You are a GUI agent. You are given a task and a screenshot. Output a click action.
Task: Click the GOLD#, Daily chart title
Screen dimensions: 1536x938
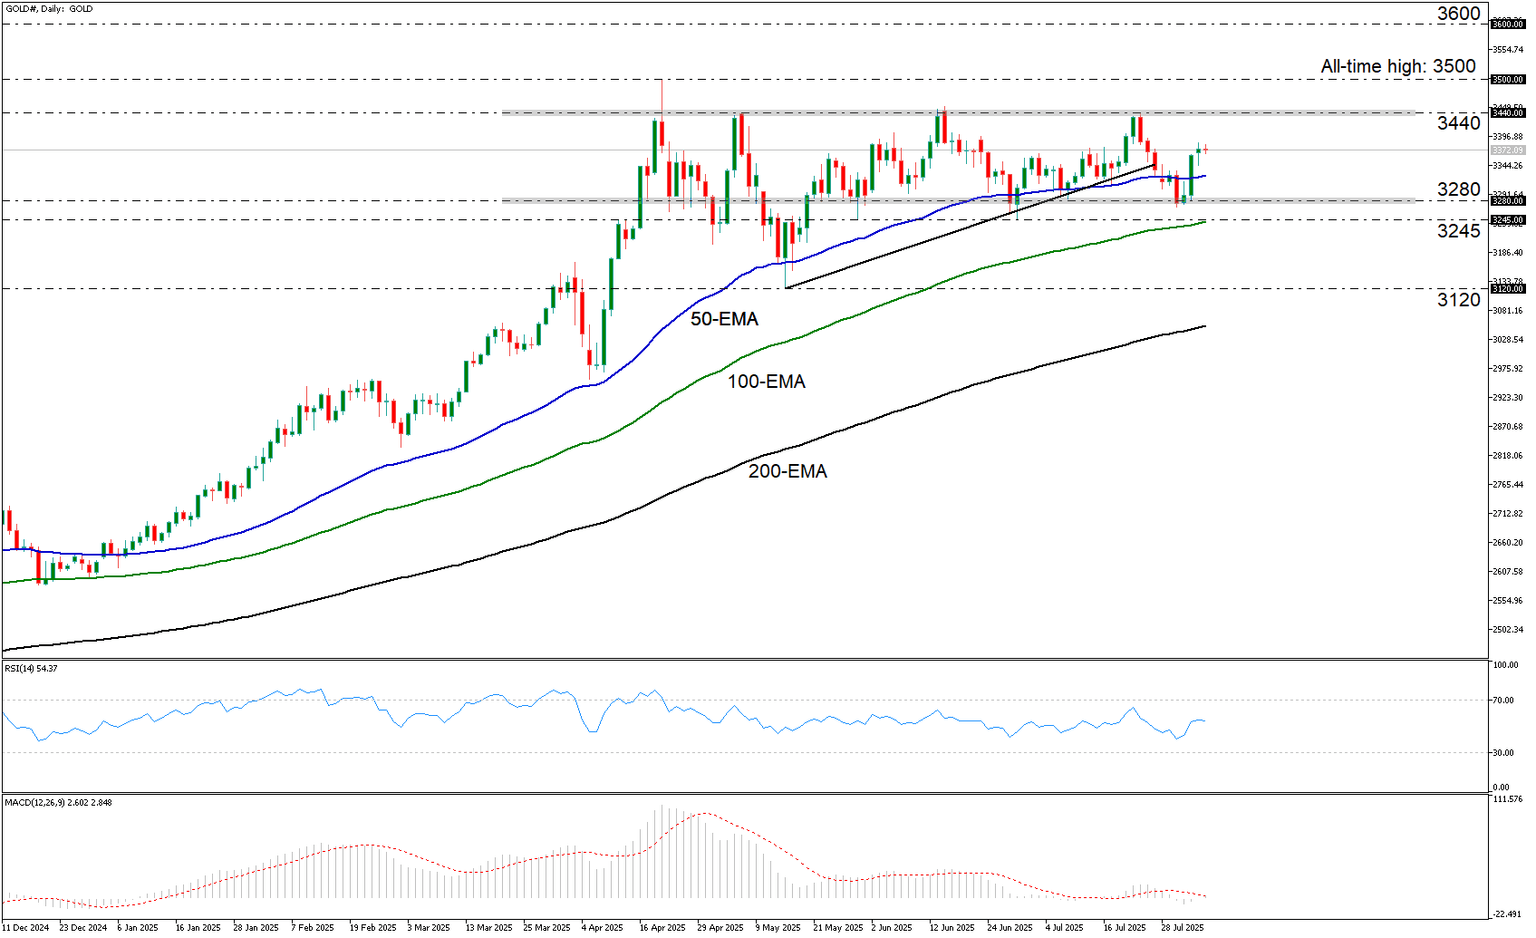tap(49, 9)
